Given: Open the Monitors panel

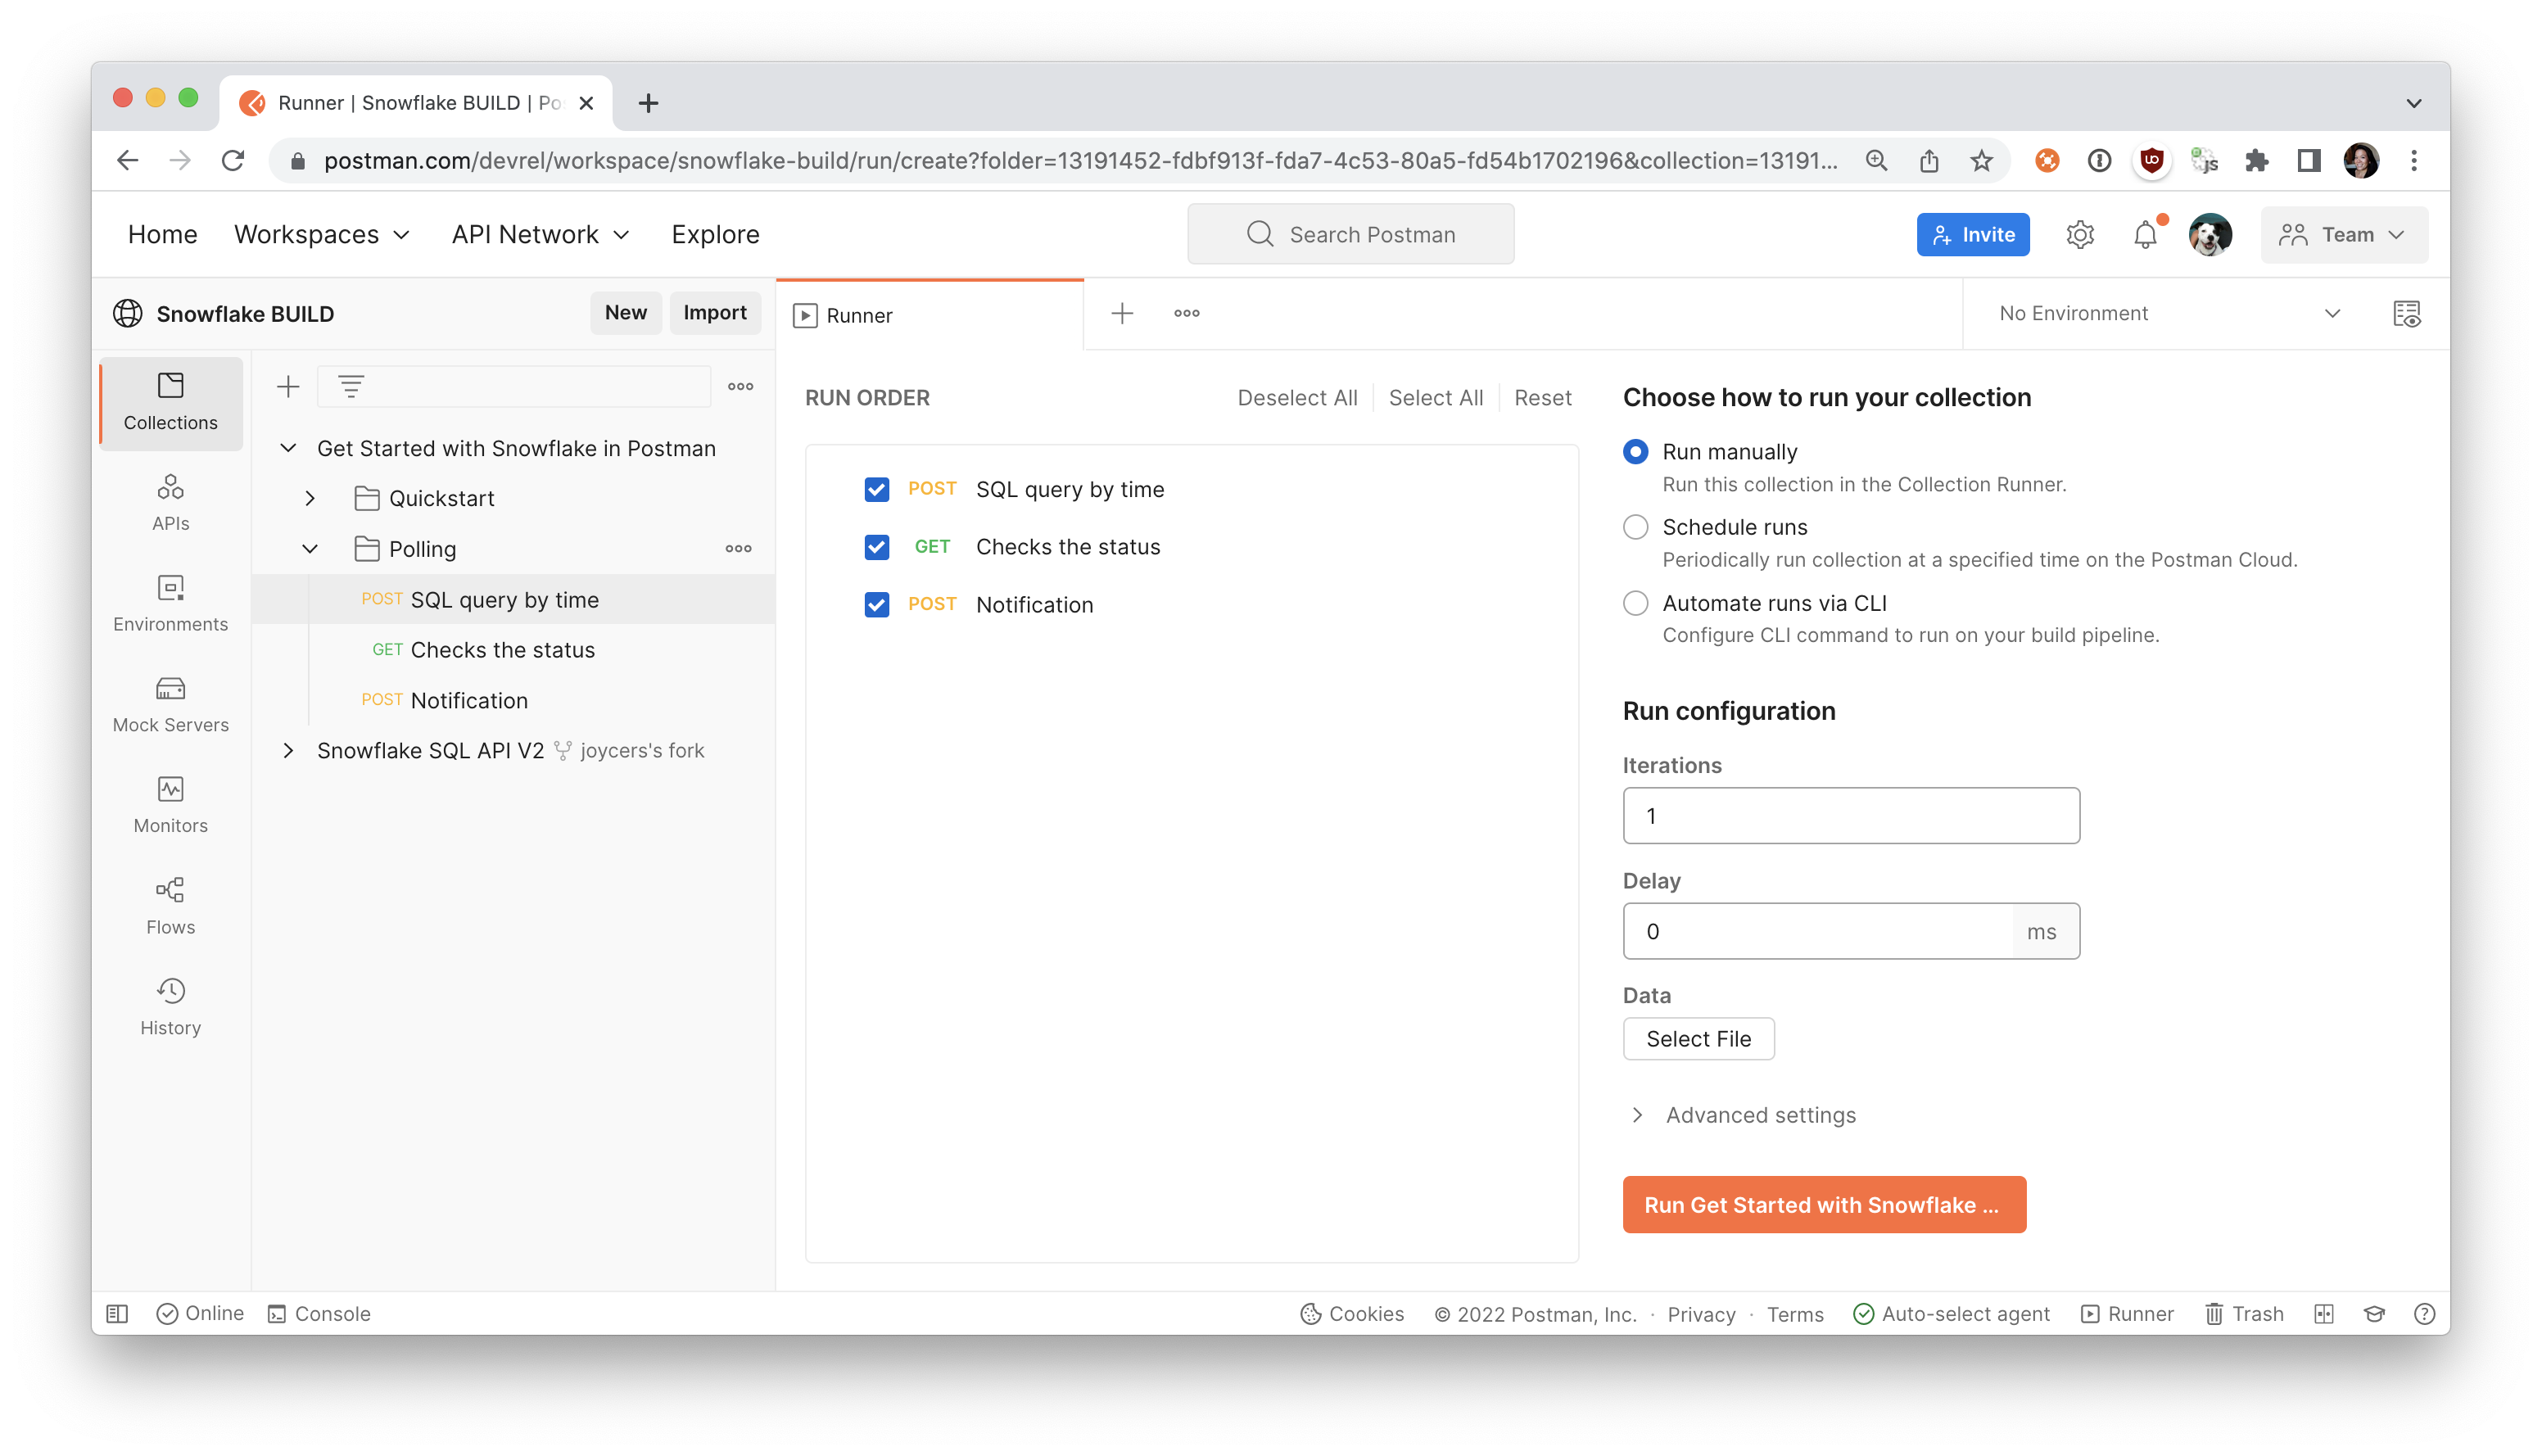Looking at the screenshot, I should [170, 804].
